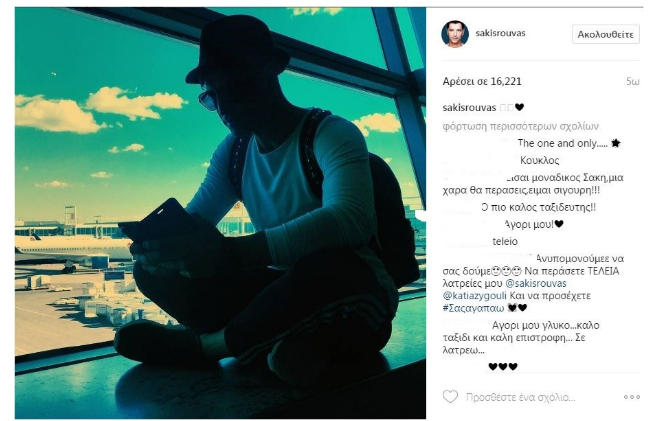Open the #Σαςαγαπαω hashtag link
Viewport: 654px width, 421px height.
coord(473,308)
